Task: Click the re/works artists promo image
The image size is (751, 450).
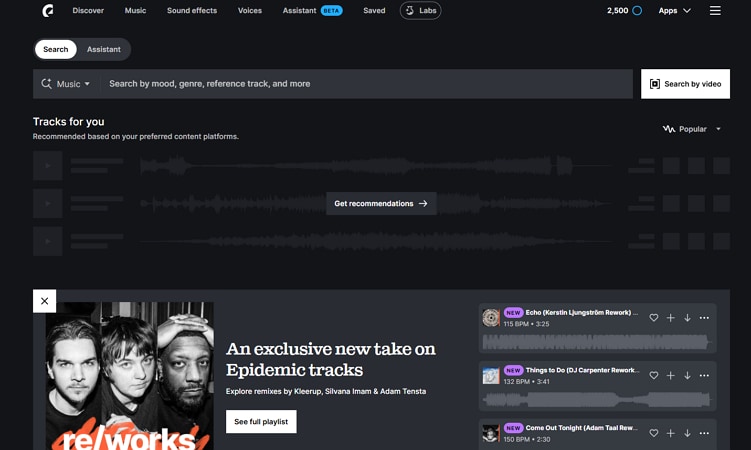Action: coord(130,376)
